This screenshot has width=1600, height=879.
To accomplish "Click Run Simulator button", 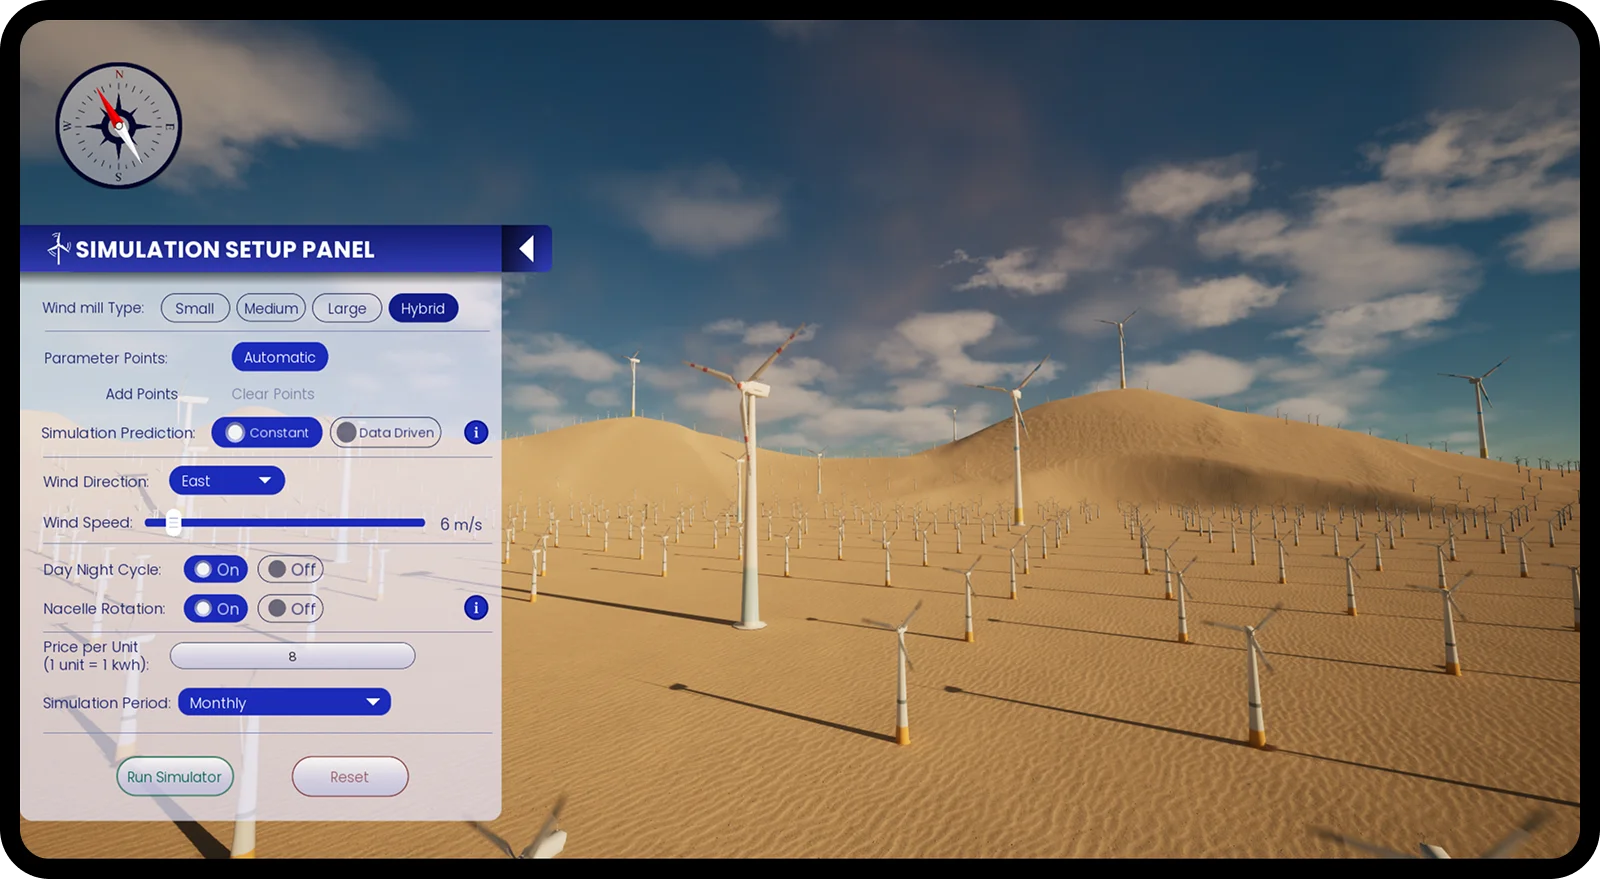I will pyautogui.click(x=175, y=776).
